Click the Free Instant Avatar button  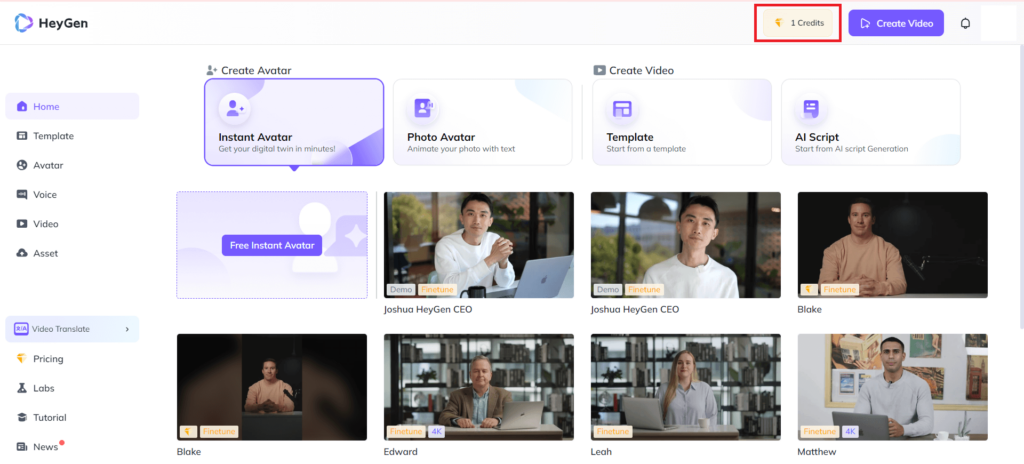click(x=271, y=245)
